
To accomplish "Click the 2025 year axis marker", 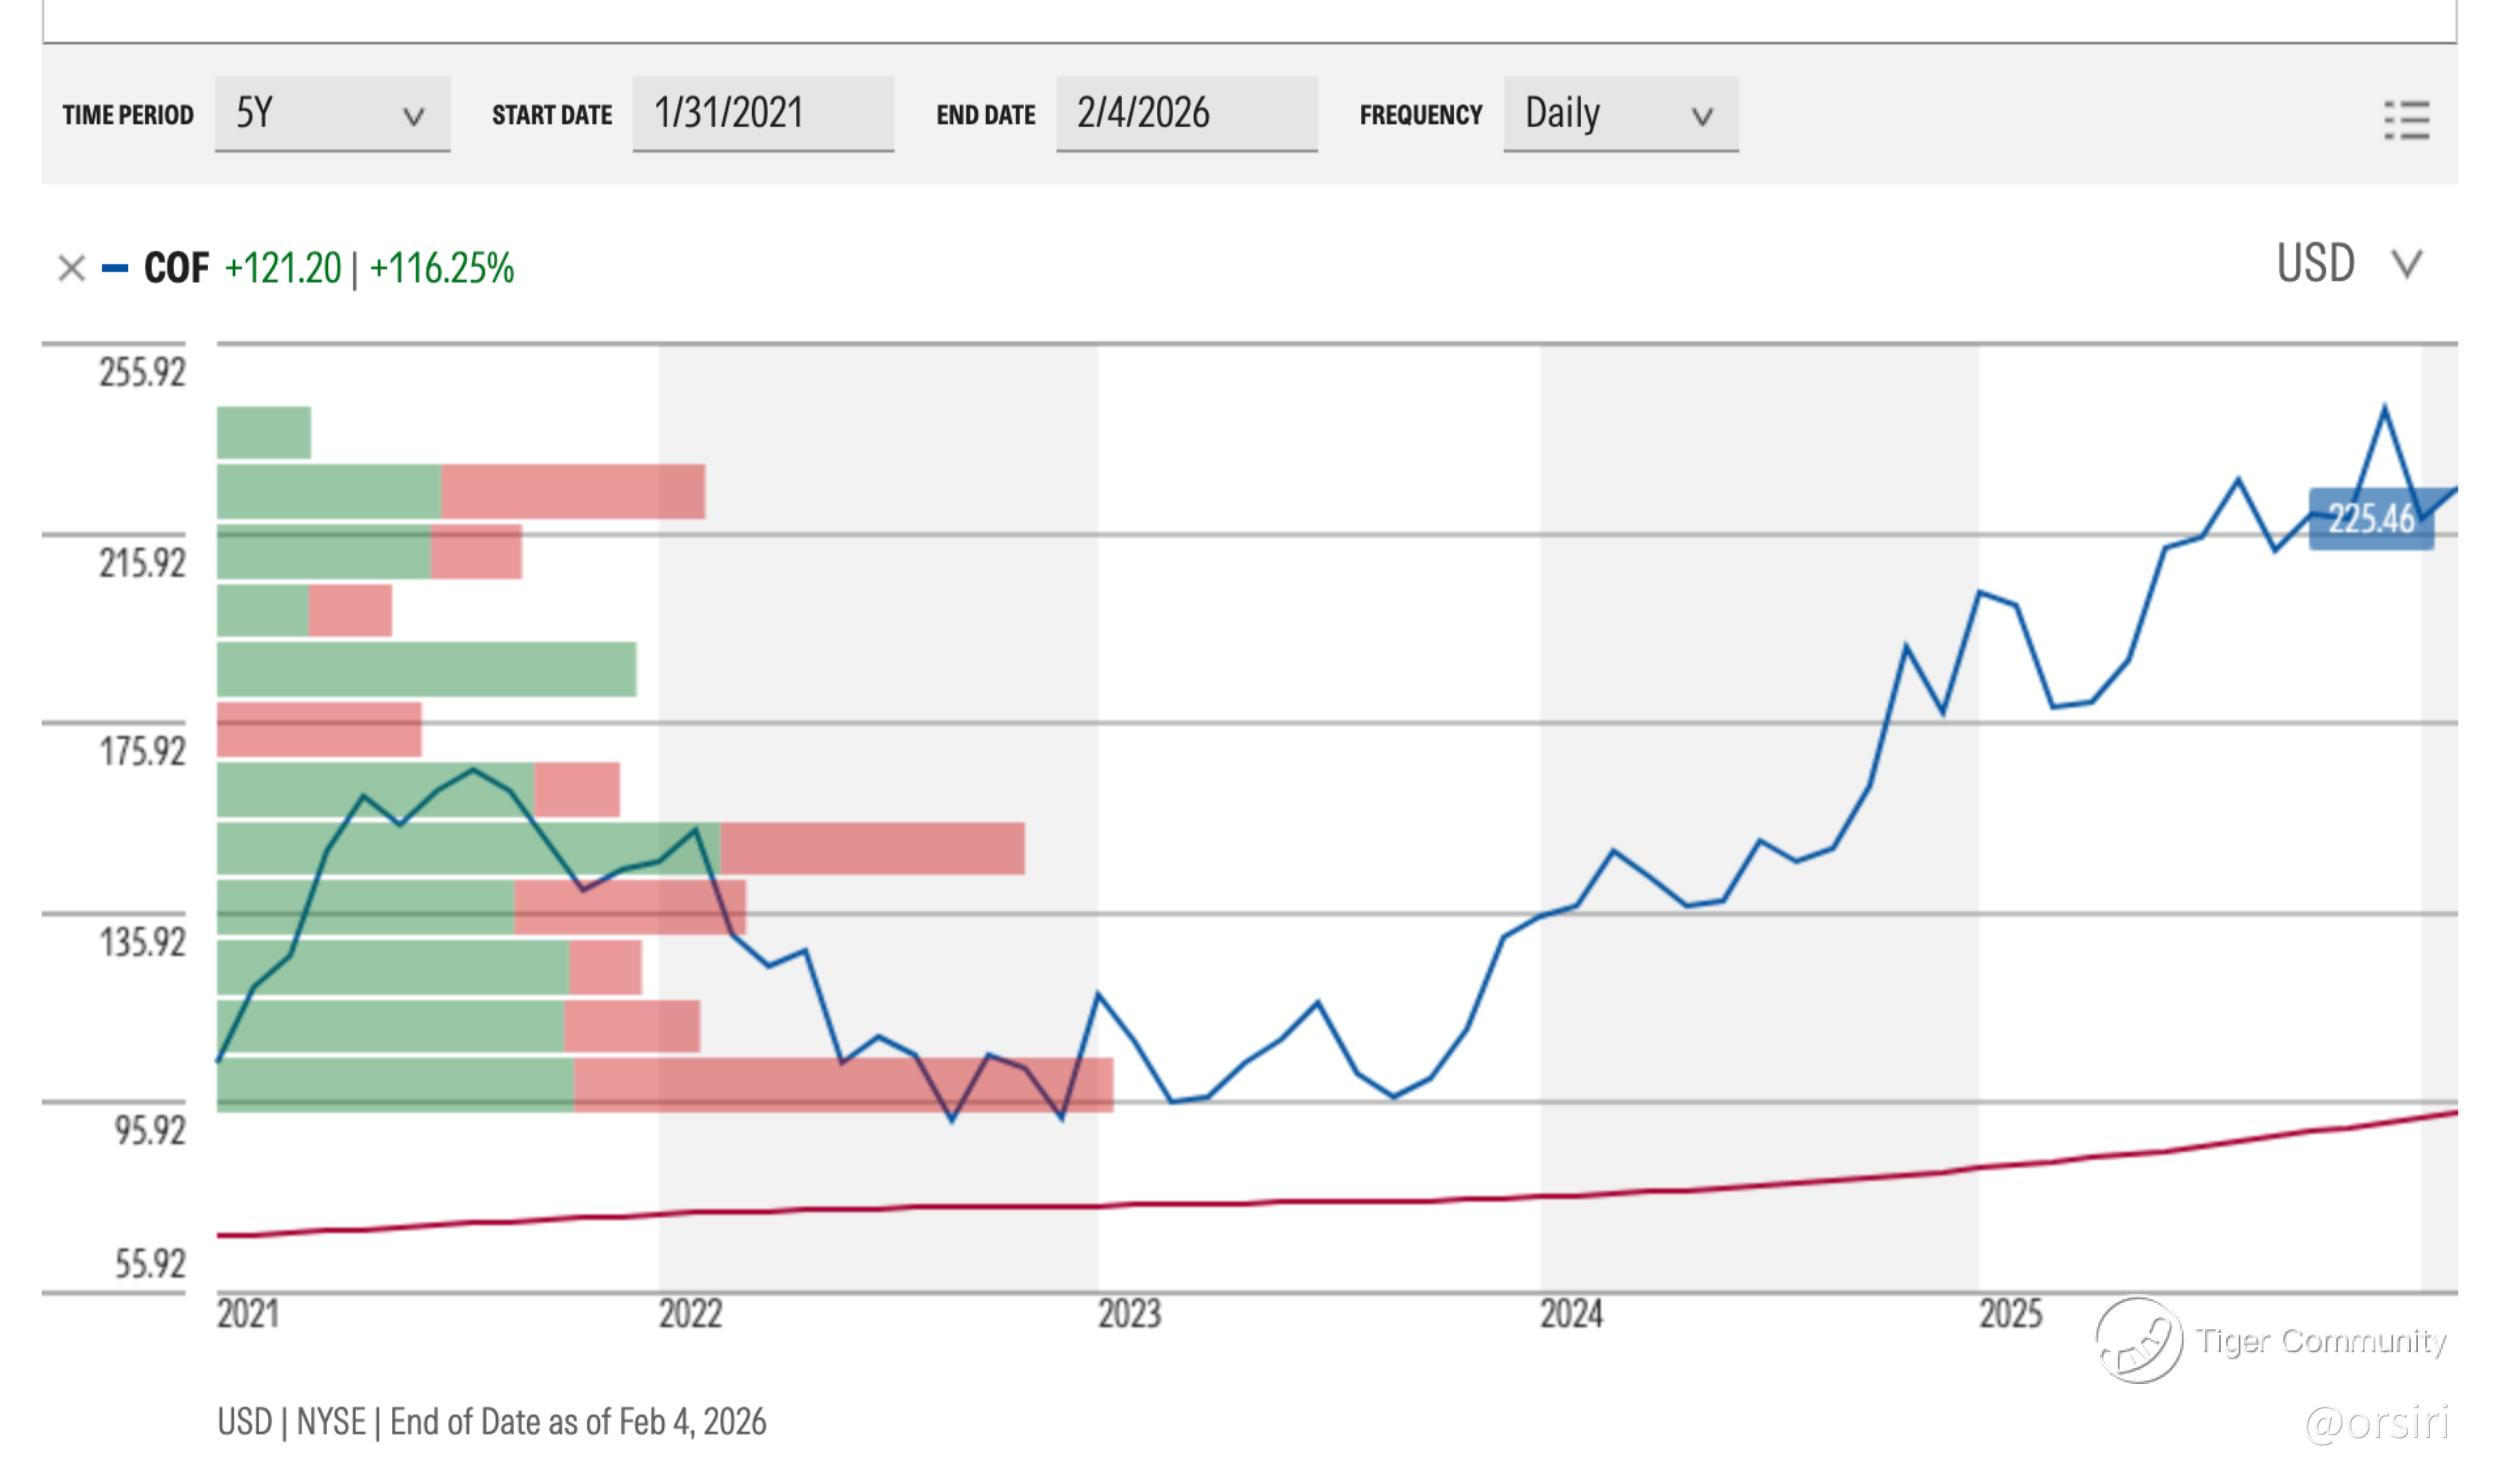I will point(2010,1313).
